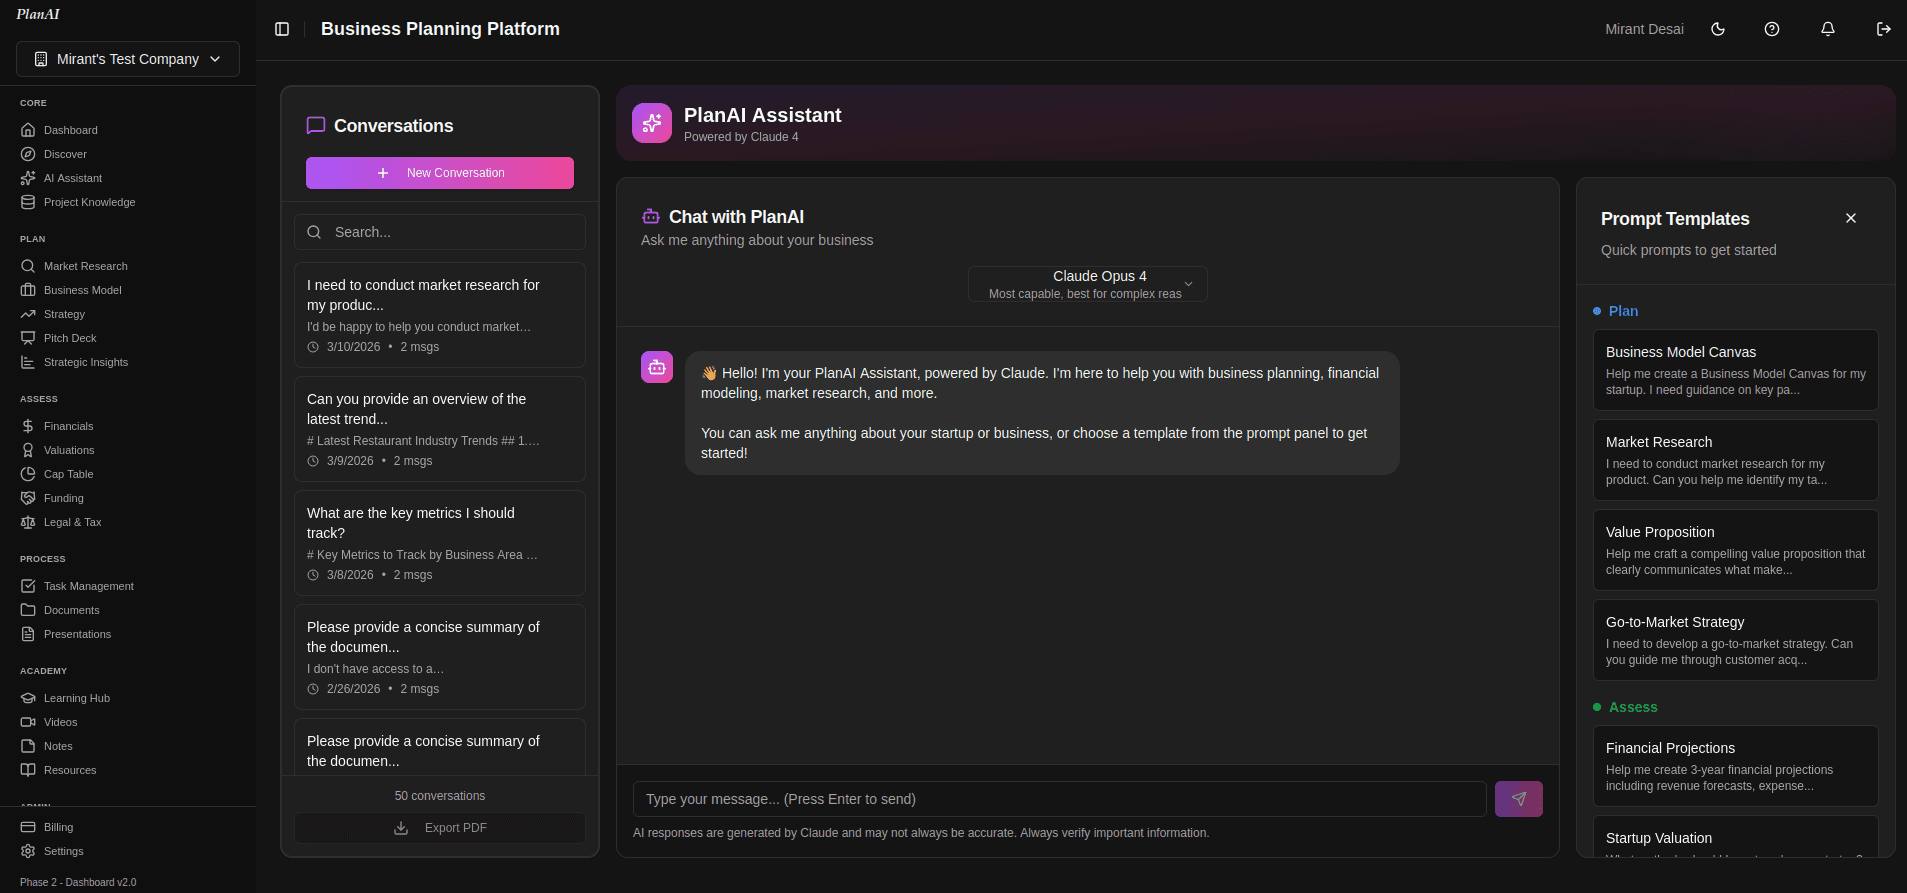Click the Task Management checkbox icon
Image resolution: width=1907 pixels, height=893 pixels.
point(28,586)
